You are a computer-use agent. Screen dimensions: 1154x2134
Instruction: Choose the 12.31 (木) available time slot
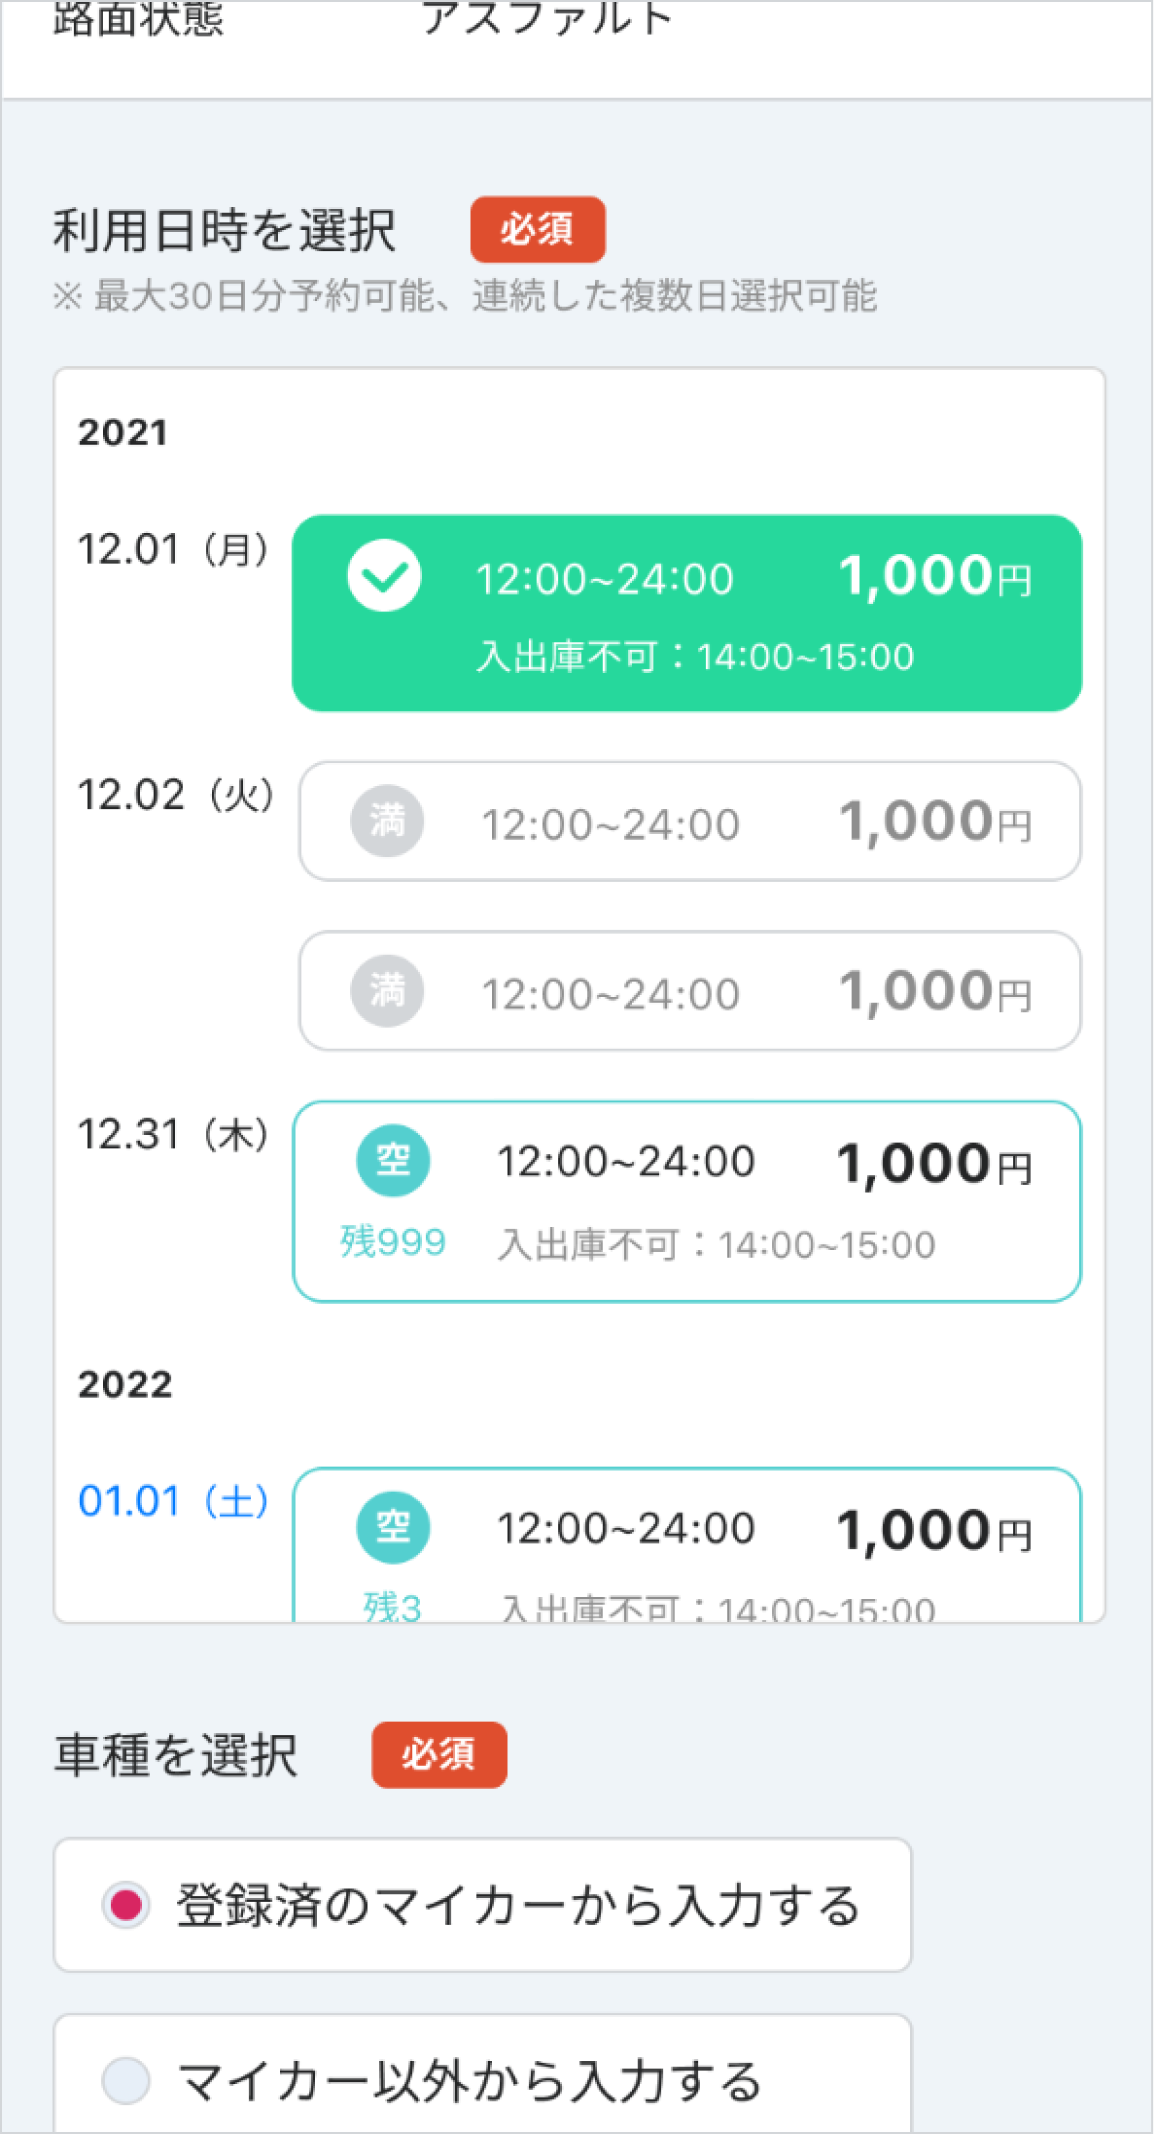[686, 1201]
